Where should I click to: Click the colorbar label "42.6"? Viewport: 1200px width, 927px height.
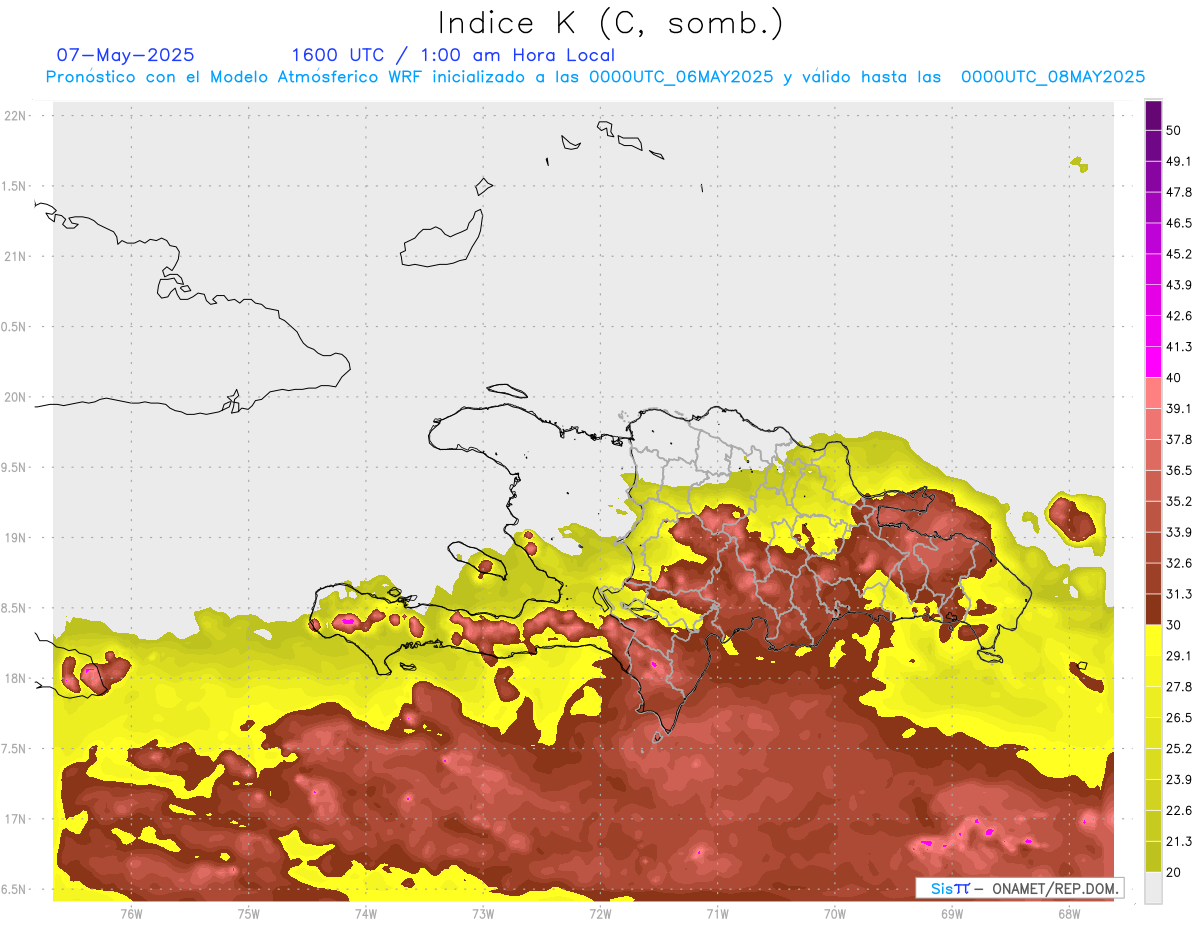1179,316
